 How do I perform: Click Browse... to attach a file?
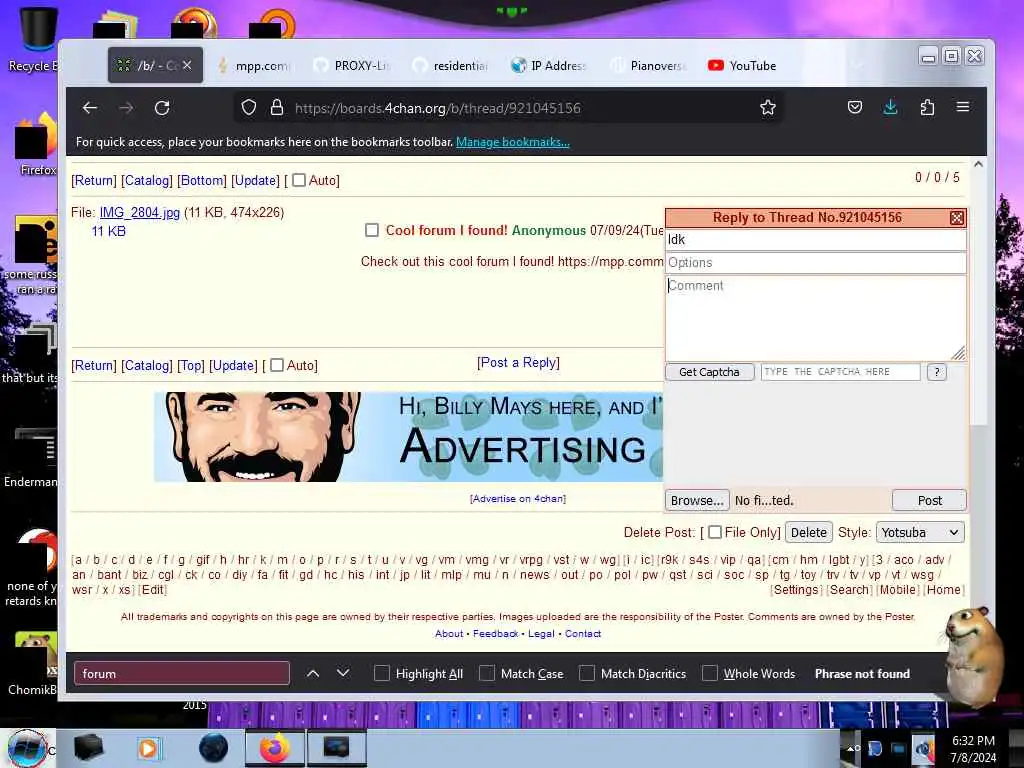697,500
